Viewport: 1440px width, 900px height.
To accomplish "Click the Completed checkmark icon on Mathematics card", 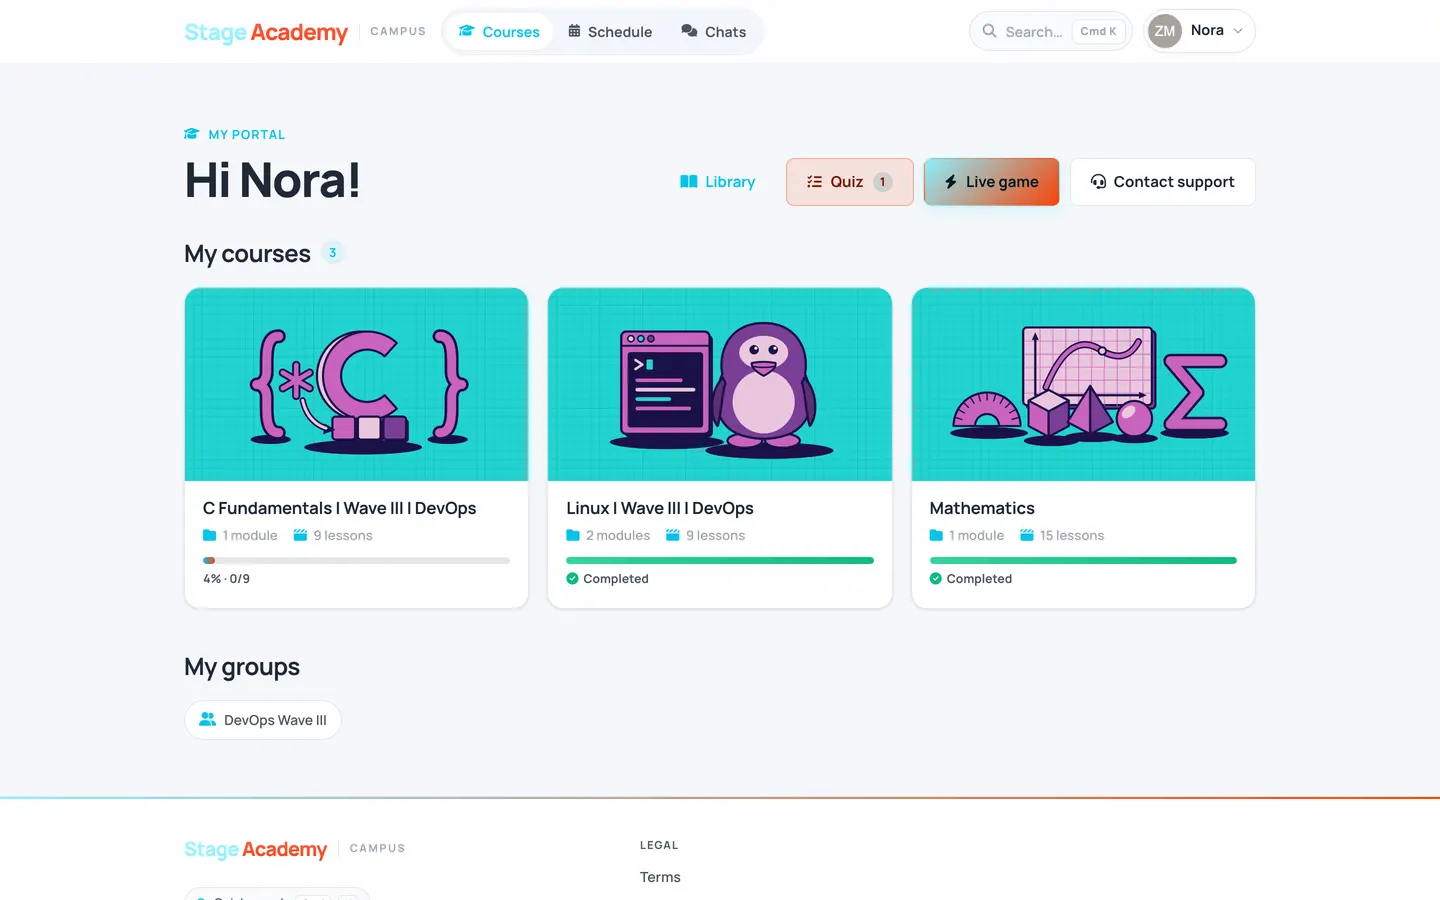I will click(x=936, y=579).
